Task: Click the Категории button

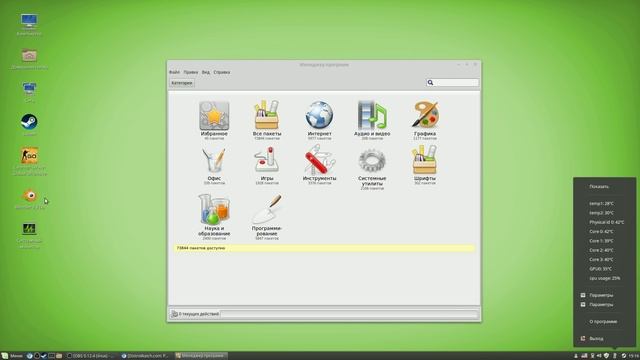Action: pyautogui.click(x=182, y=83)
